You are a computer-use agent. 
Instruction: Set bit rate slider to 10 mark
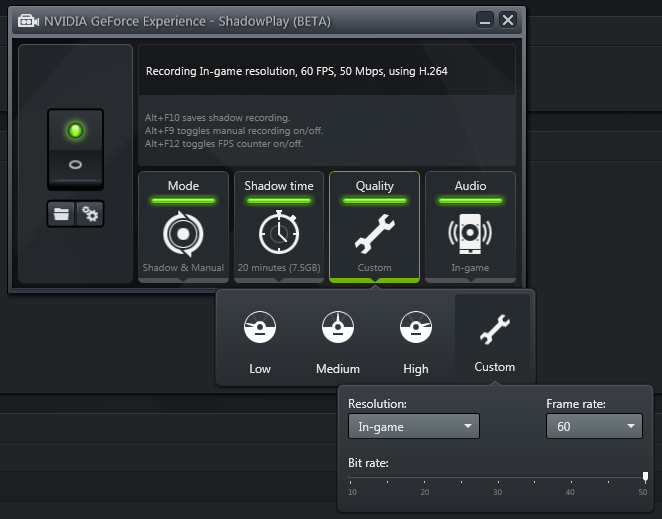coord(350,478)
